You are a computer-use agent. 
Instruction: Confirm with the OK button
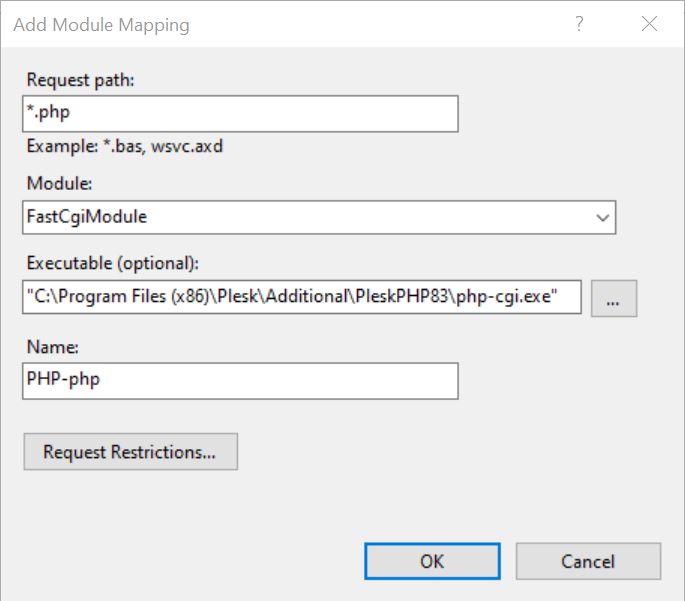pyautogui.click(x=432, y=561)
